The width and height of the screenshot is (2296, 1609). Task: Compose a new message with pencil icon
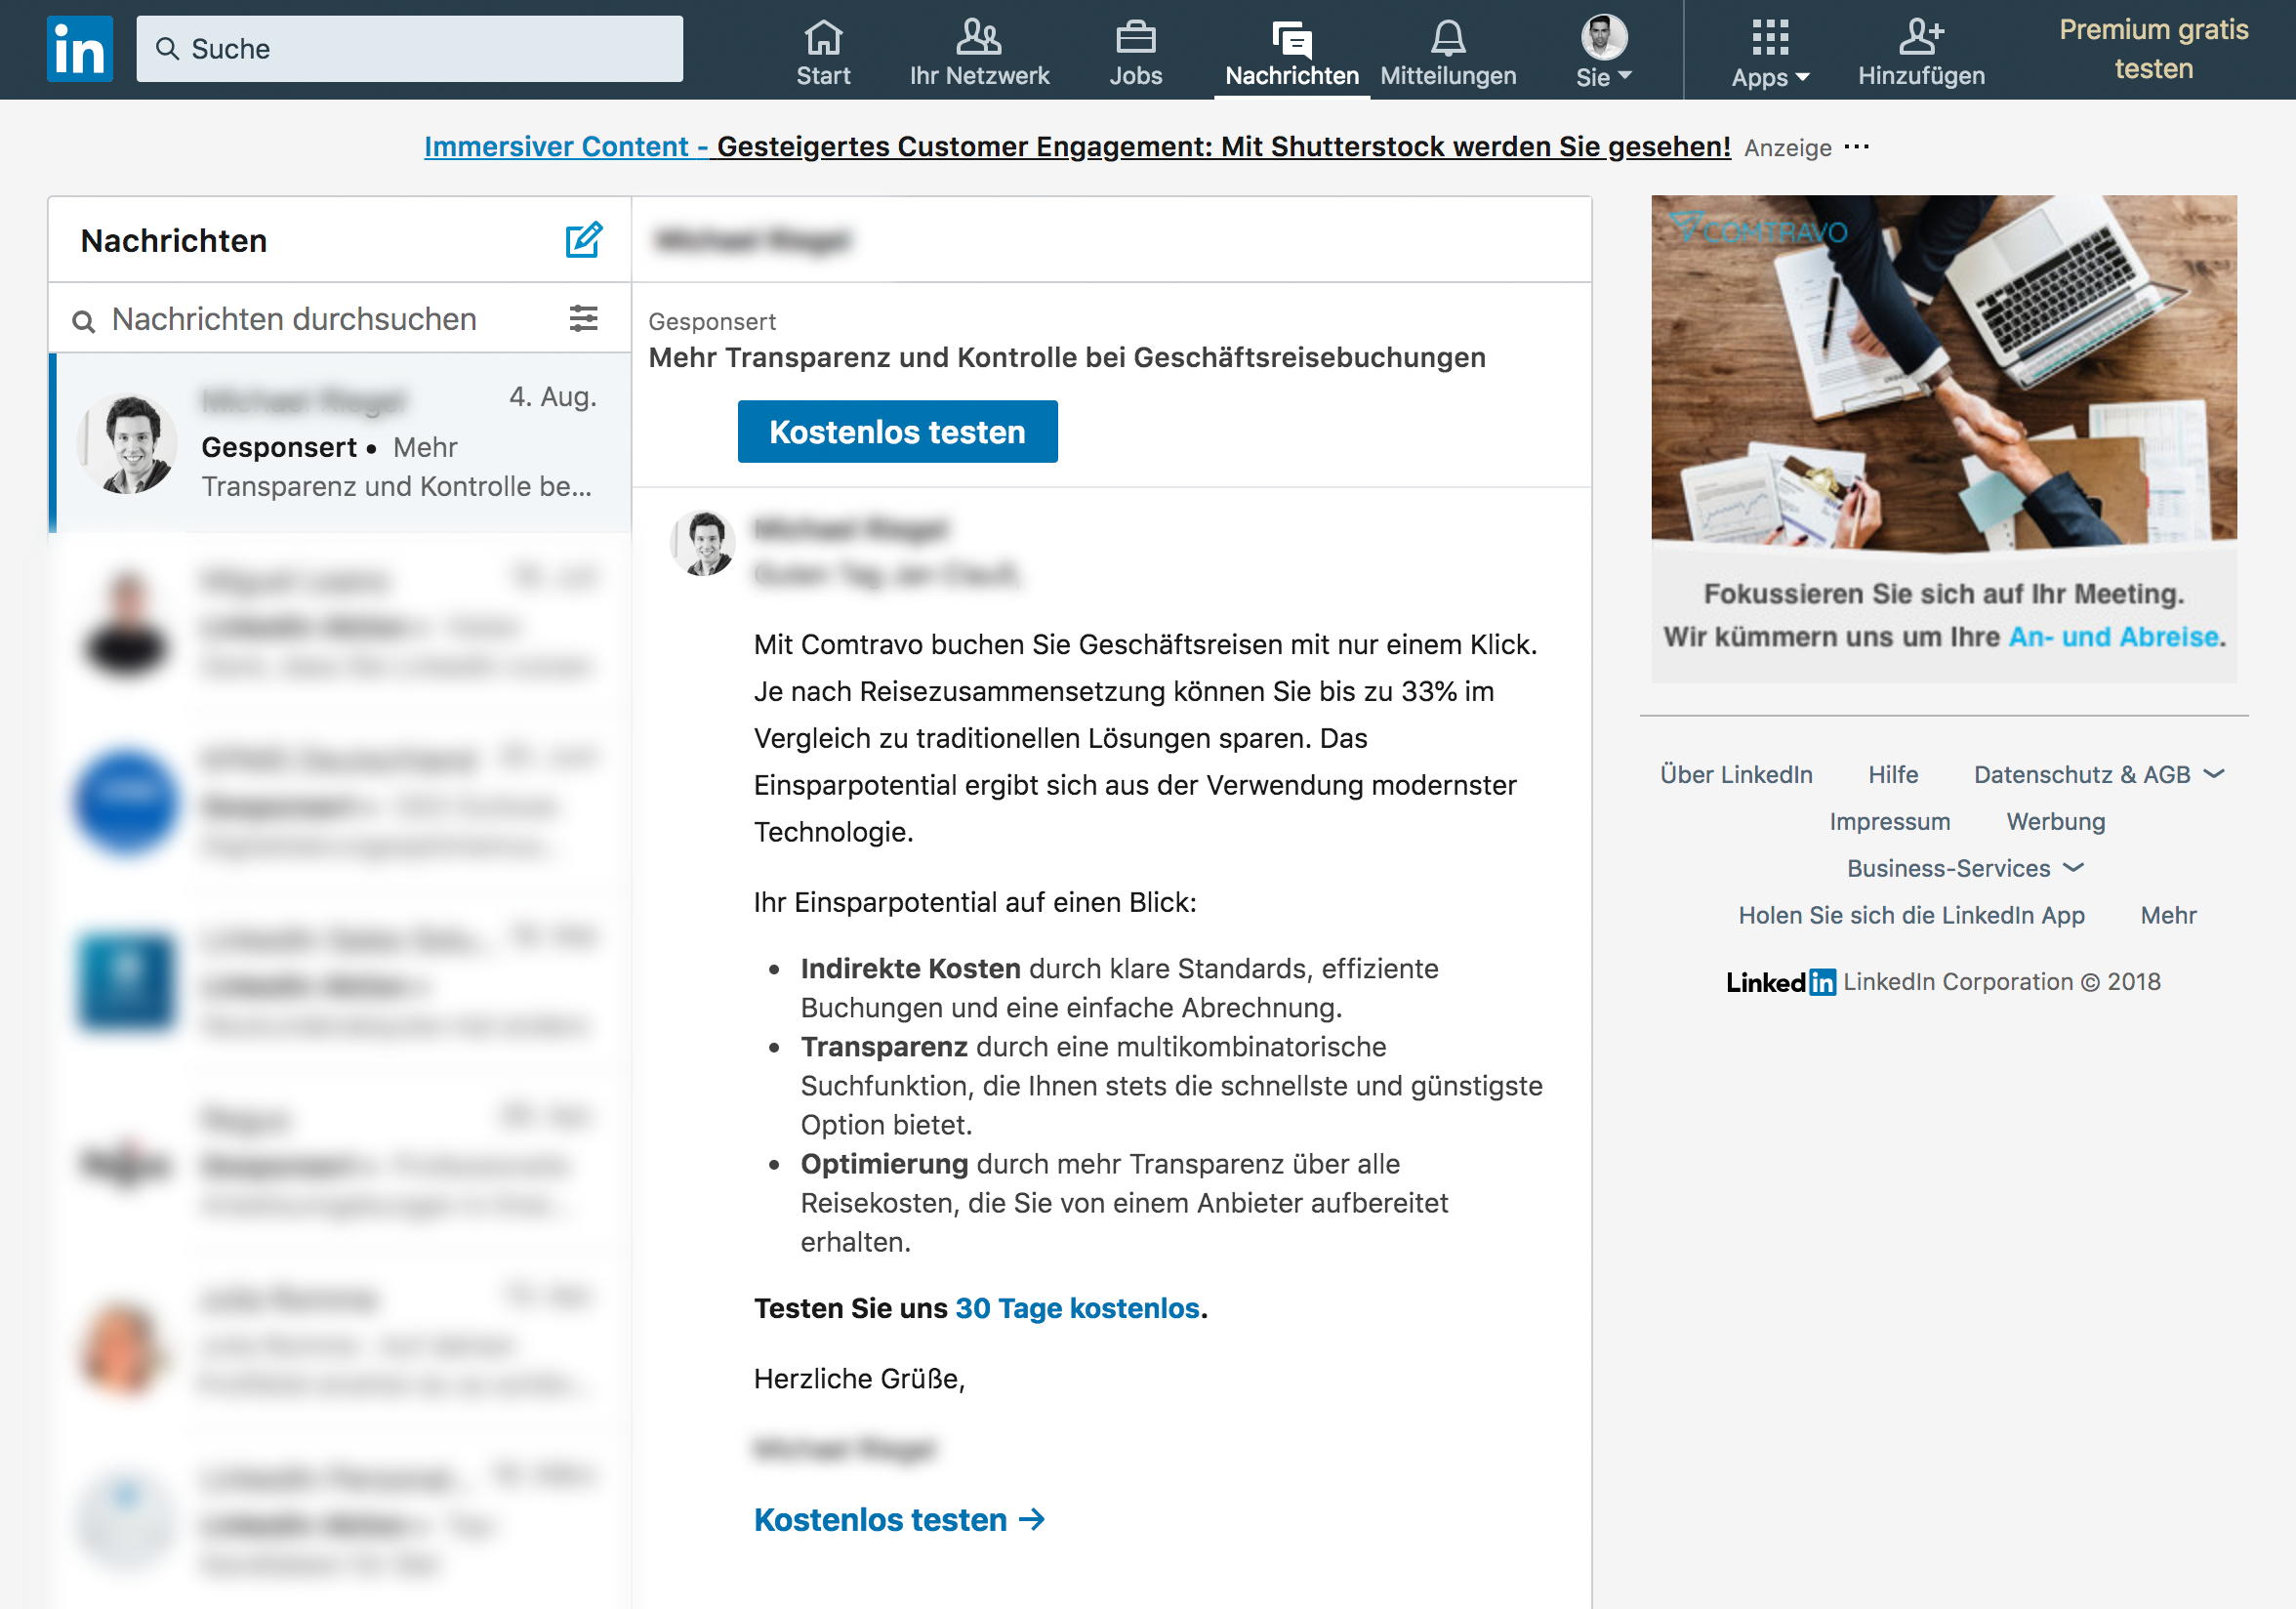583,240
